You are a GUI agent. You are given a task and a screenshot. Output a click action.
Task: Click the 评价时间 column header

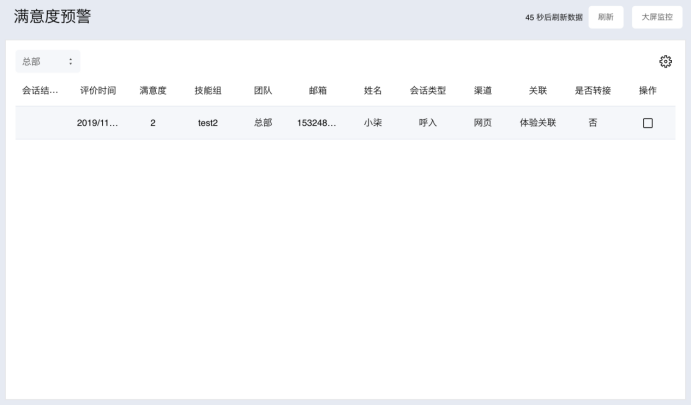click(98, 91)
